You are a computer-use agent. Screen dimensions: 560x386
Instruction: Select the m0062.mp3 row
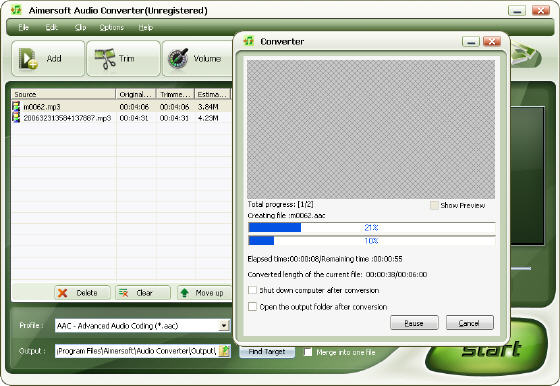[x=121, y=106]
